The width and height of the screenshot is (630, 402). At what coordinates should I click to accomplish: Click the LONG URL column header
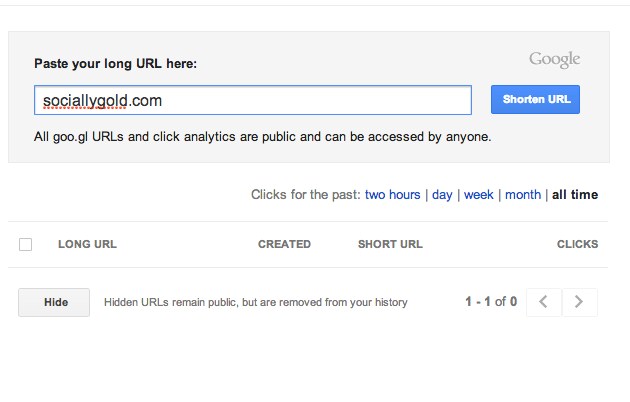tap(87, 244)
